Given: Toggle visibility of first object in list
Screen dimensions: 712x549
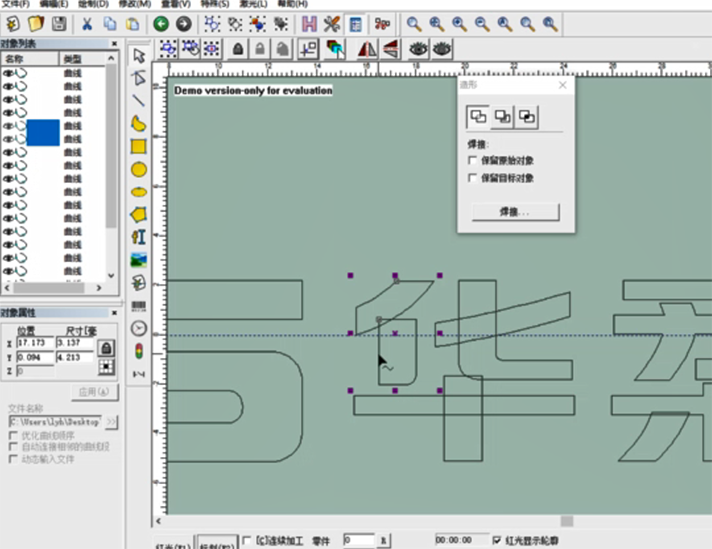Looking at the screenshot, I should coord(9,74).
